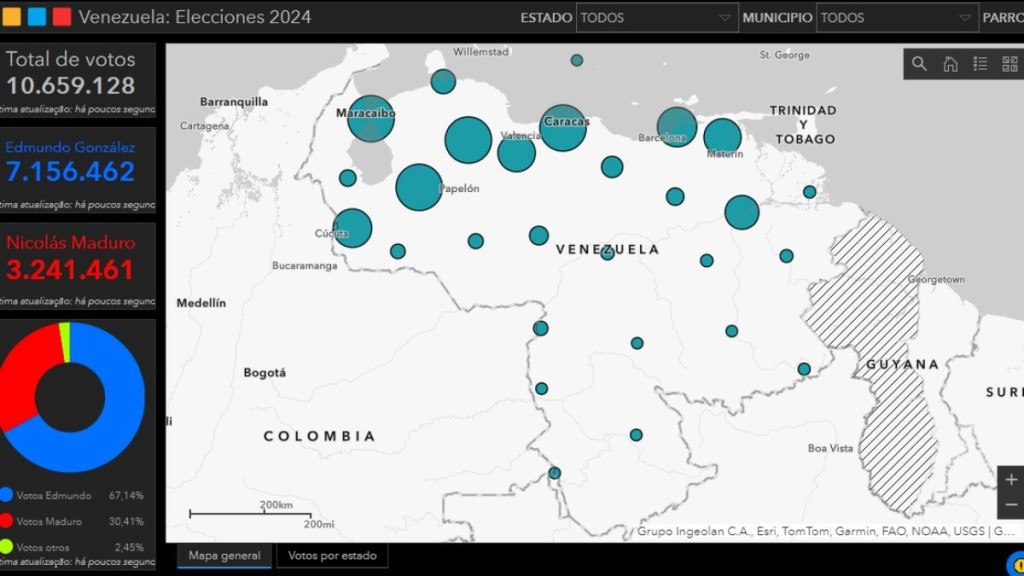The image size is (1024, 576).
Task: Toggle Votos Edmundo legend entry
Action: click(54, 495)
